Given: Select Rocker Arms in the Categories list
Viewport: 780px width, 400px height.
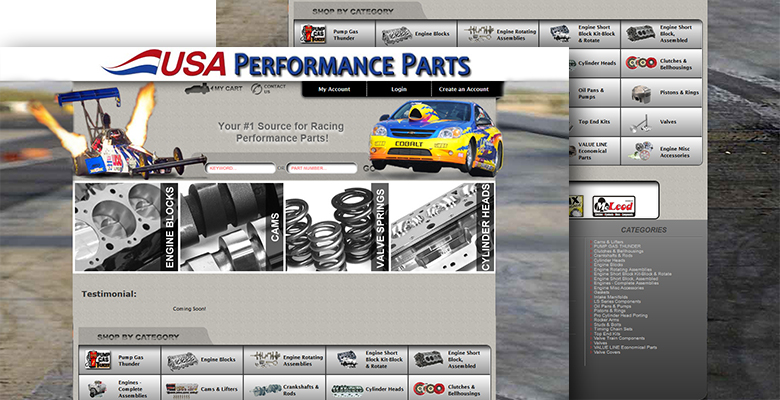Looking at the screenshot, I should (x=606, y=320).
